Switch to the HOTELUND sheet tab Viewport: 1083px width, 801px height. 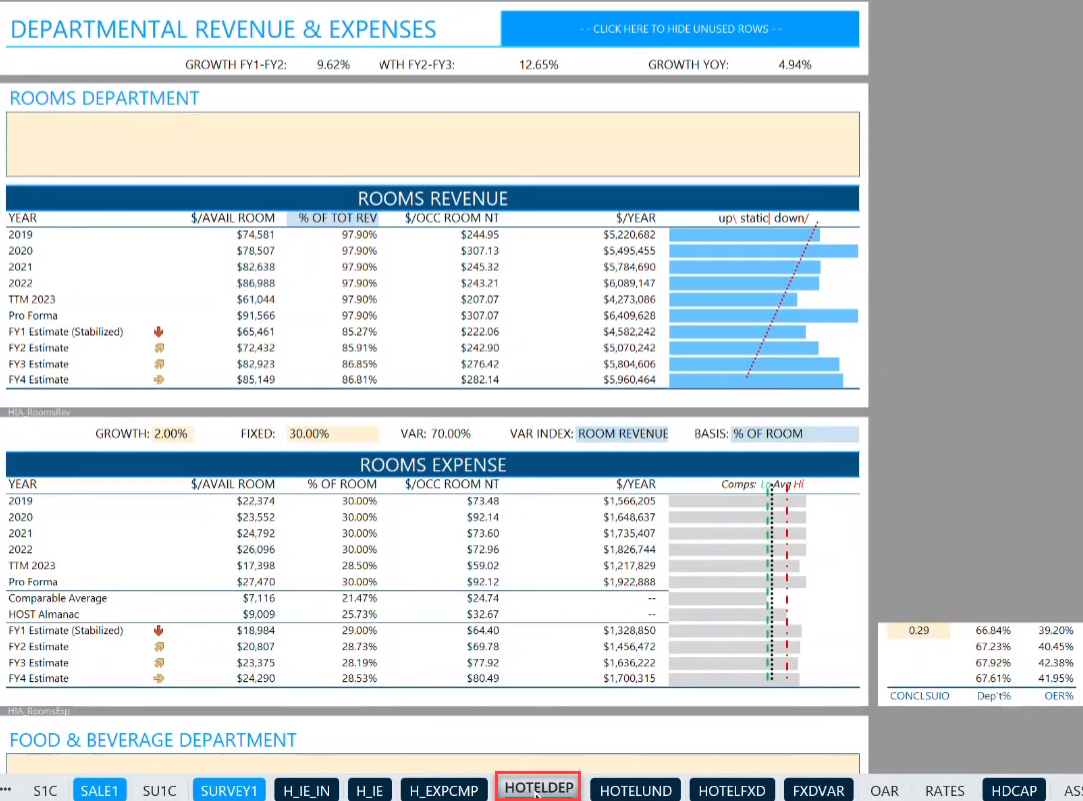point(635,791)
